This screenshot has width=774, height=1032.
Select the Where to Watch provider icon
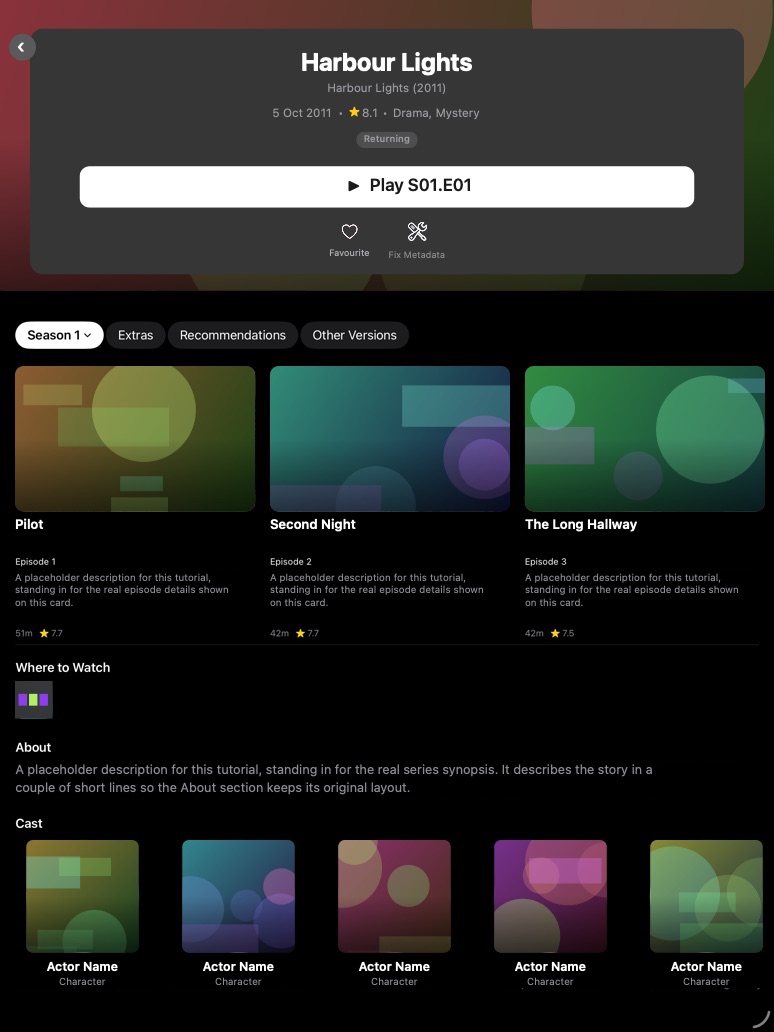pos(34,700)
